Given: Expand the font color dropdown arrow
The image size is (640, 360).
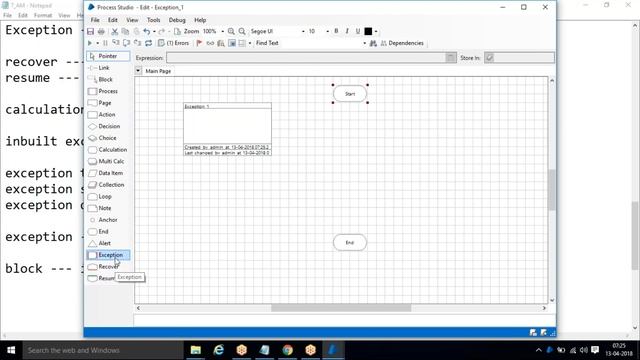Looking at the screenshot, I should click(x=376, y=31).
